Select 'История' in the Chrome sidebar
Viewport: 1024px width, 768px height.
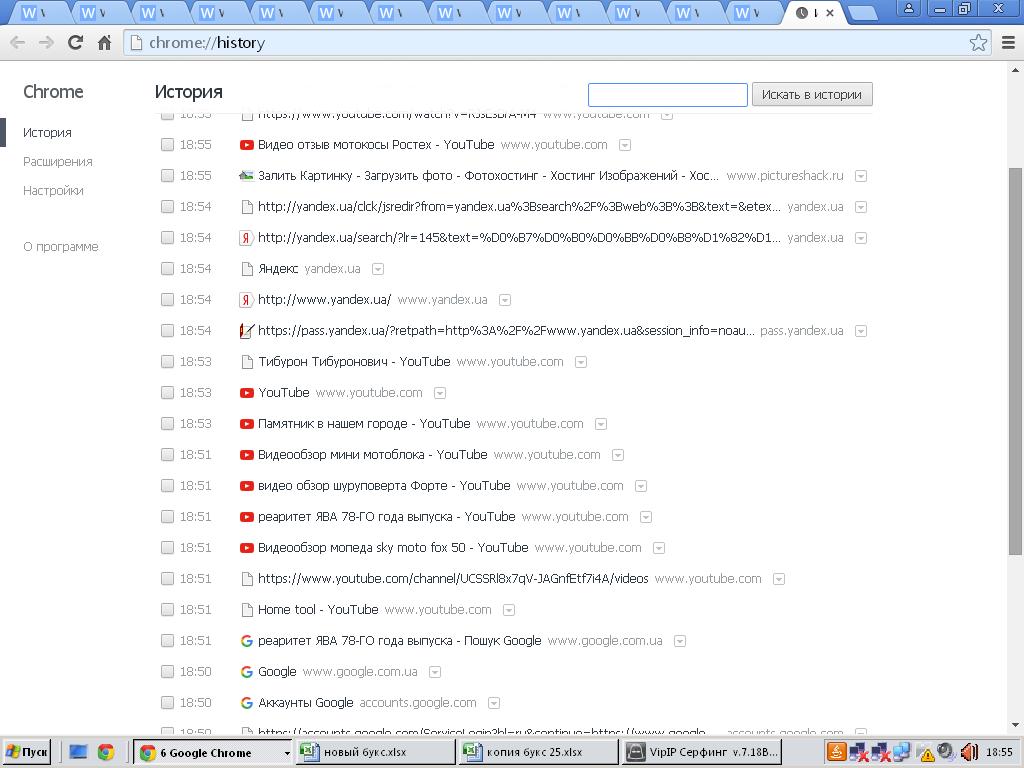tap(47, 133)
